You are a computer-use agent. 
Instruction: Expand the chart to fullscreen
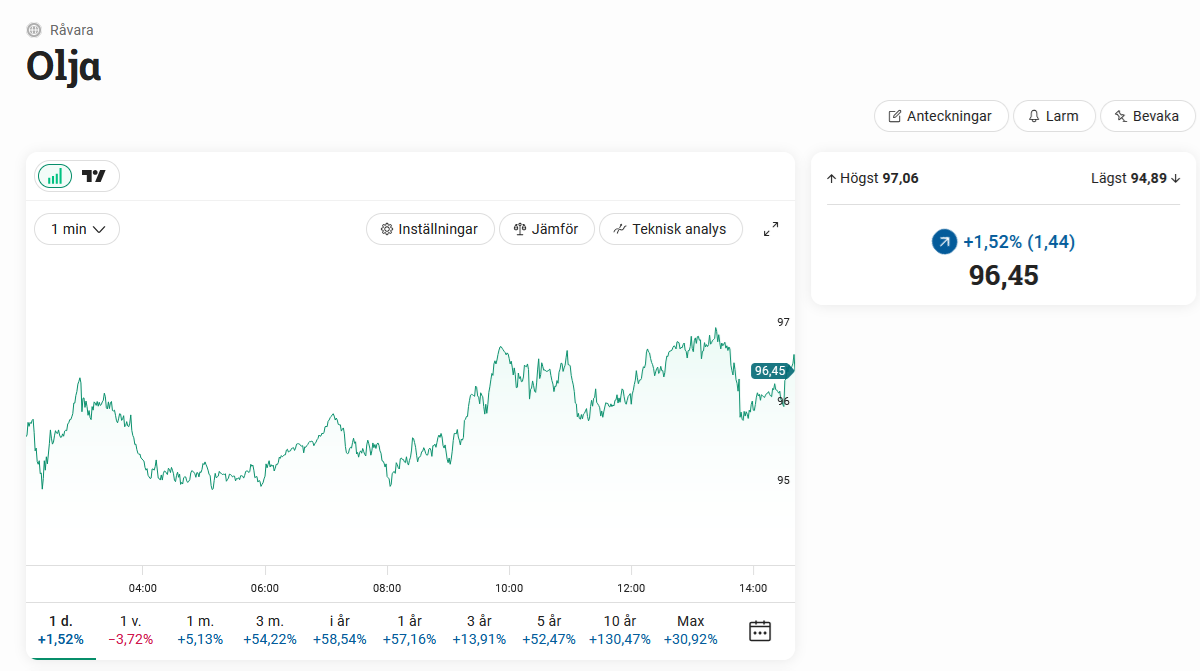[771, 229]
